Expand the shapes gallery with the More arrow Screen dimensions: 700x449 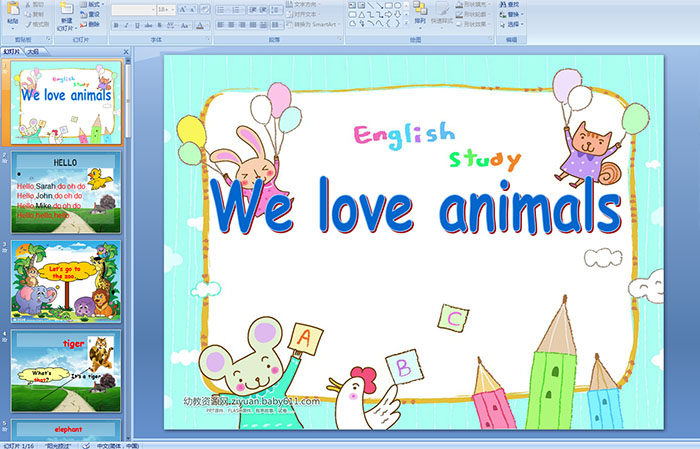point(406,23)
